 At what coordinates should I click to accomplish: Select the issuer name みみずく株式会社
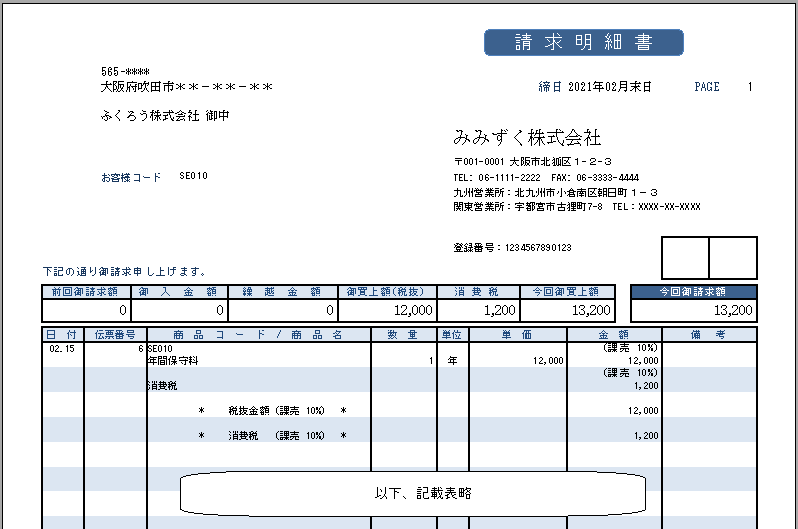[527, 137]
